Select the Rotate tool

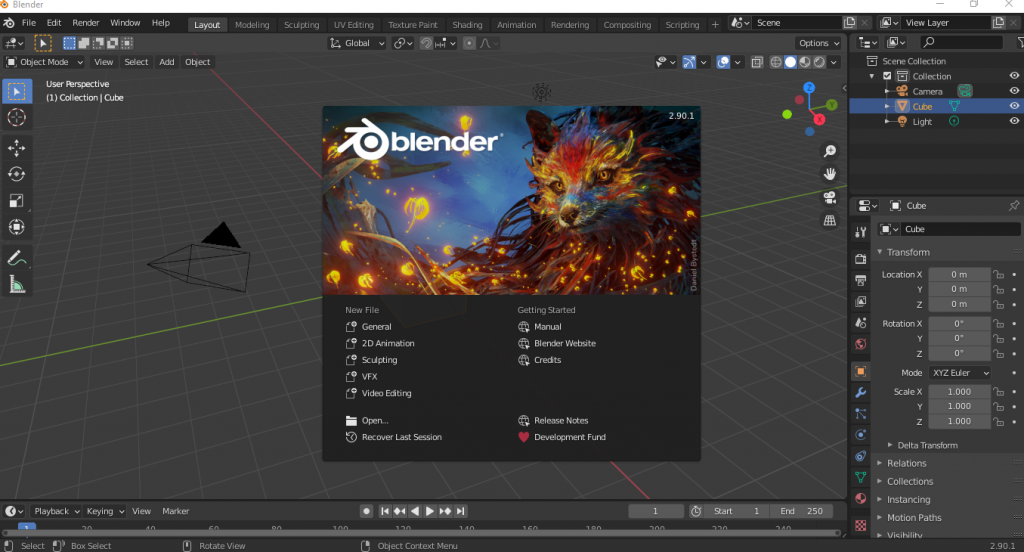pos(17,174)
